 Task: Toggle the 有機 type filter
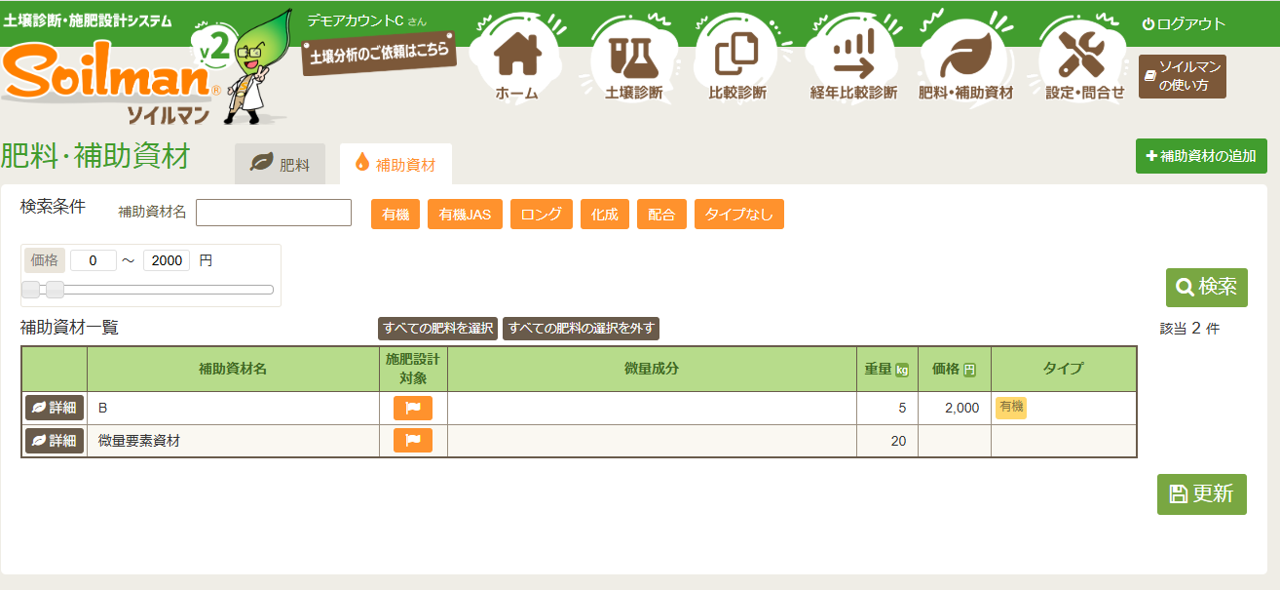click(395, 215)
